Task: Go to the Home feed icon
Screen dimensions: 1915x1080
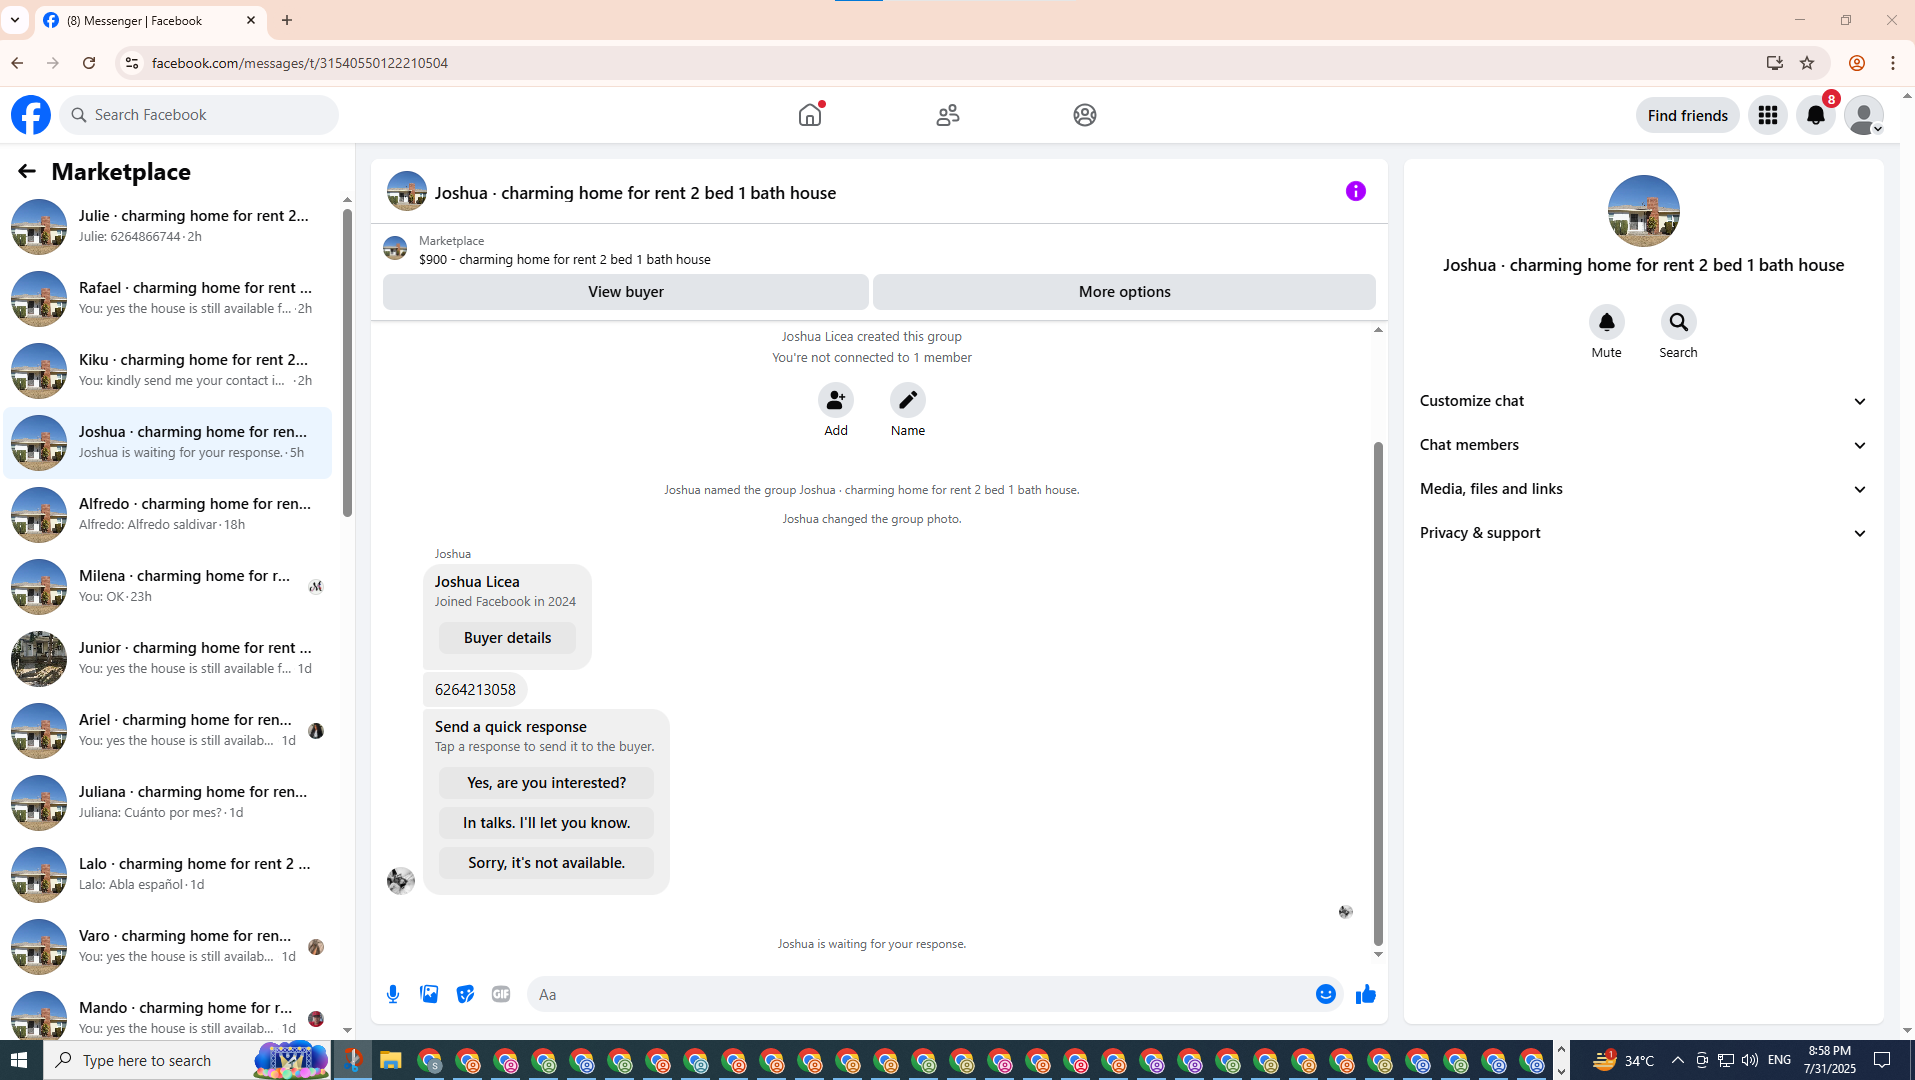Action: click(x=810, y=115)
